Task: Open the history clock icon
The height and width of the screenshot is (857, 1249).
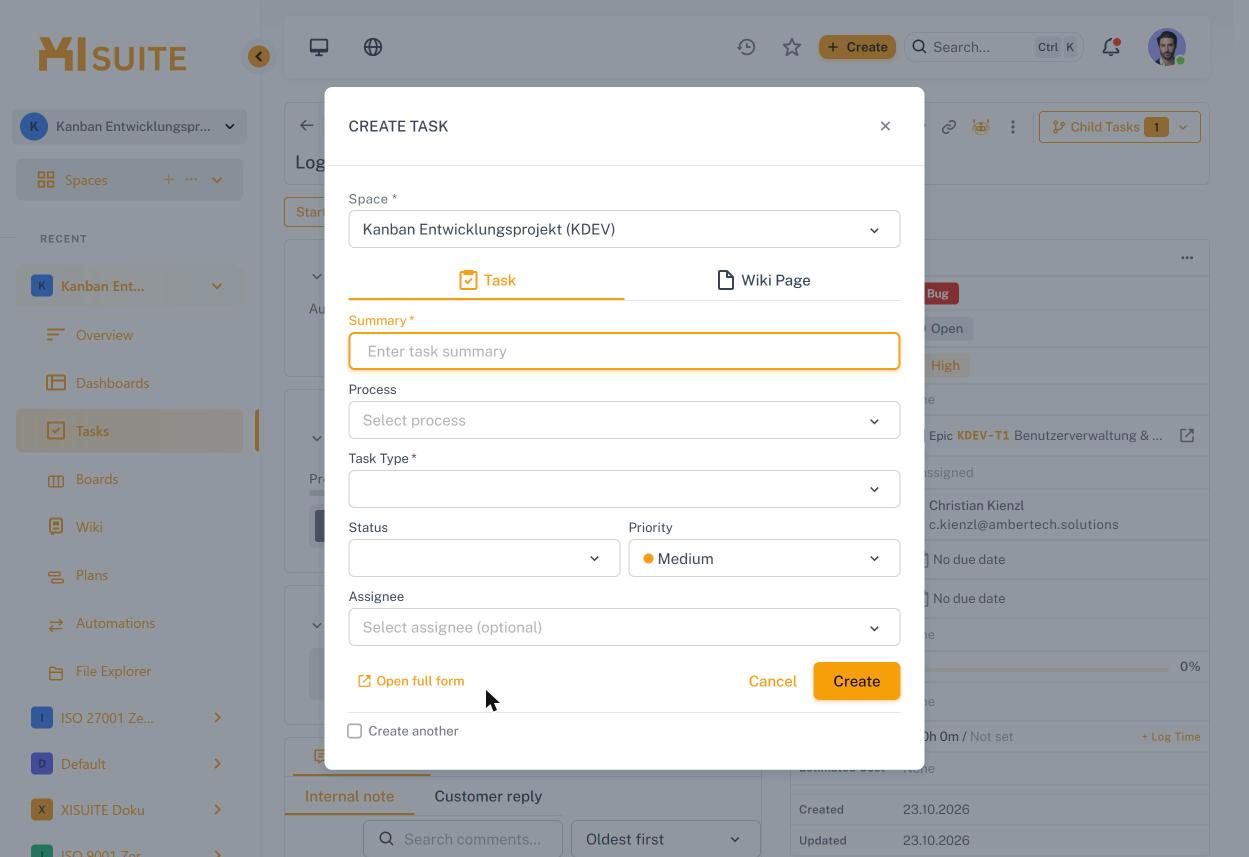Action: point(746,47)
